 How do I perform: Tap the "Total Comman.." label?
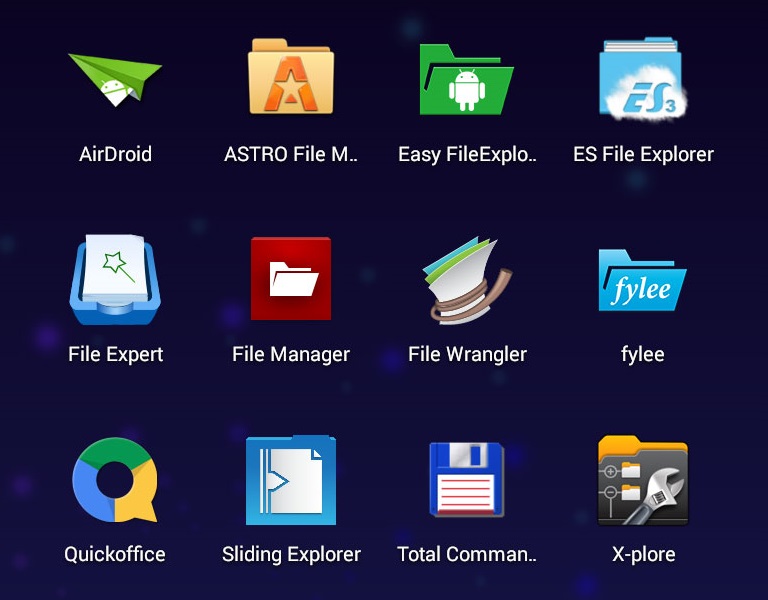coord(467,554)
